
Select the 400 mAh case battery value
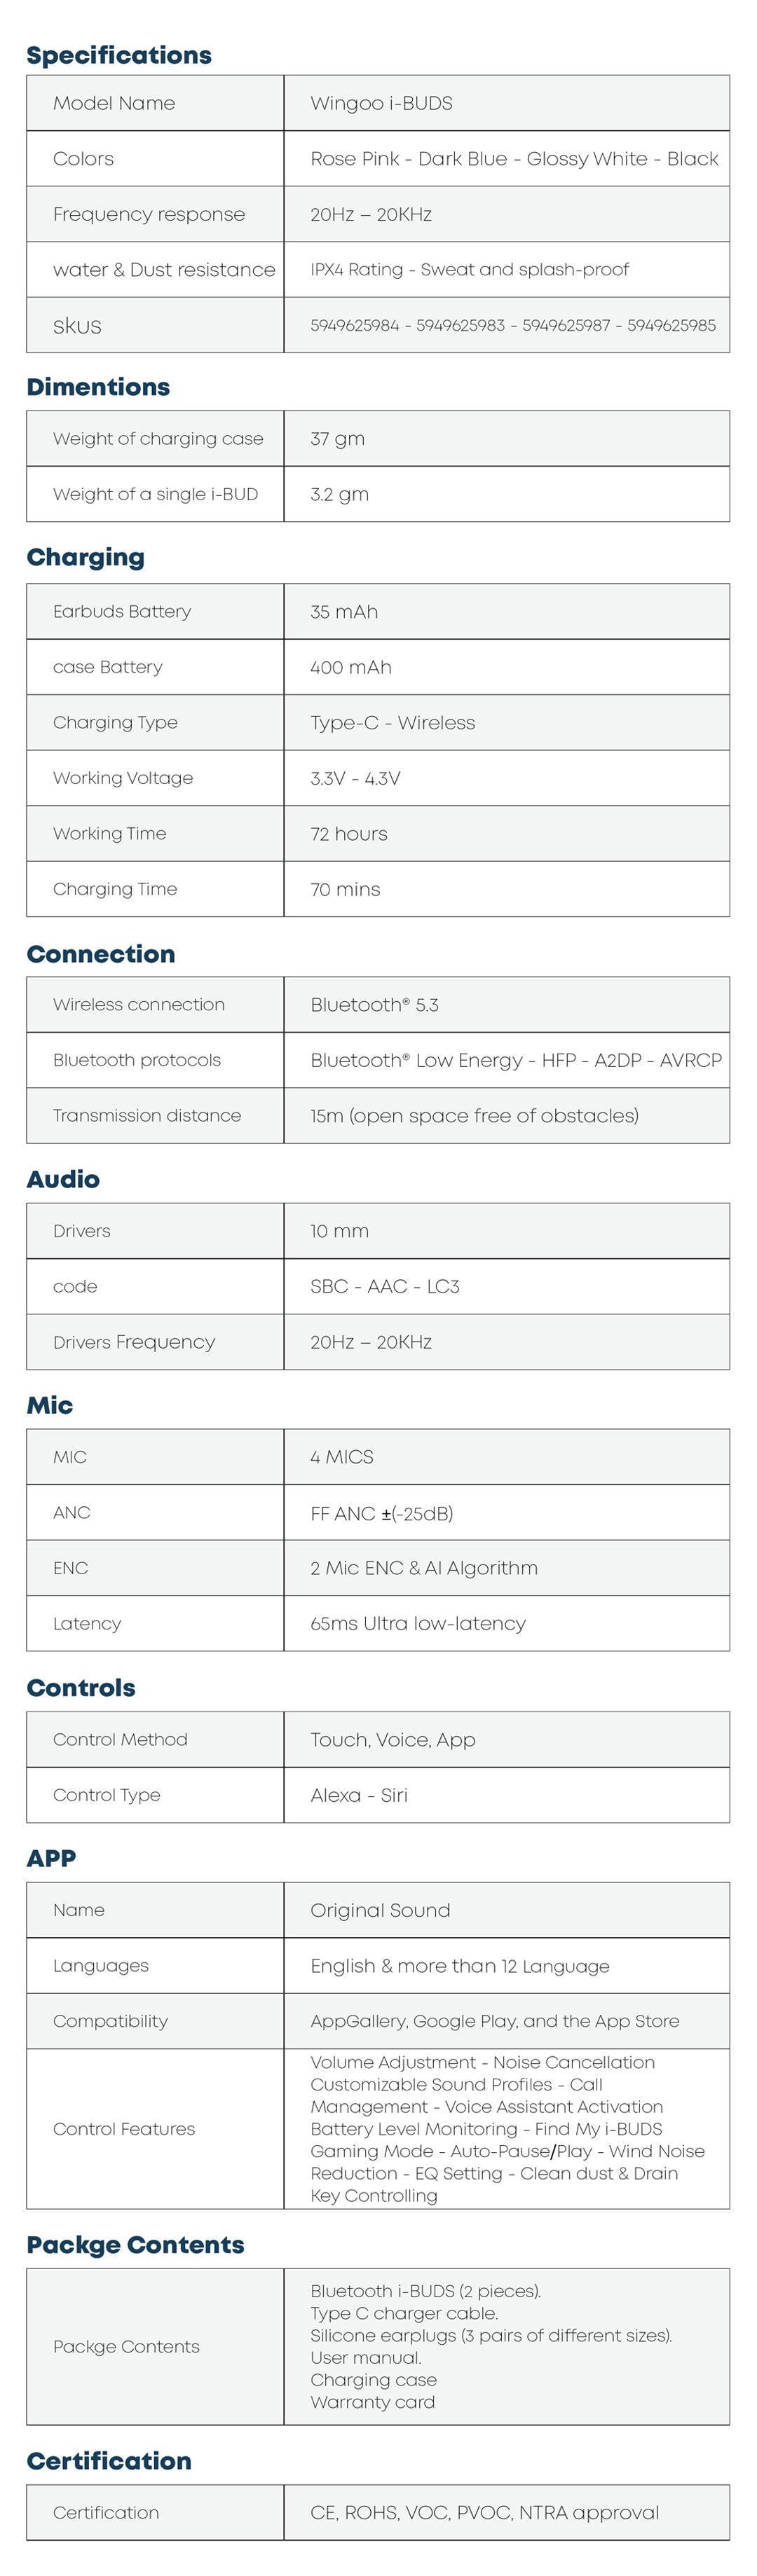coord(350,667)
